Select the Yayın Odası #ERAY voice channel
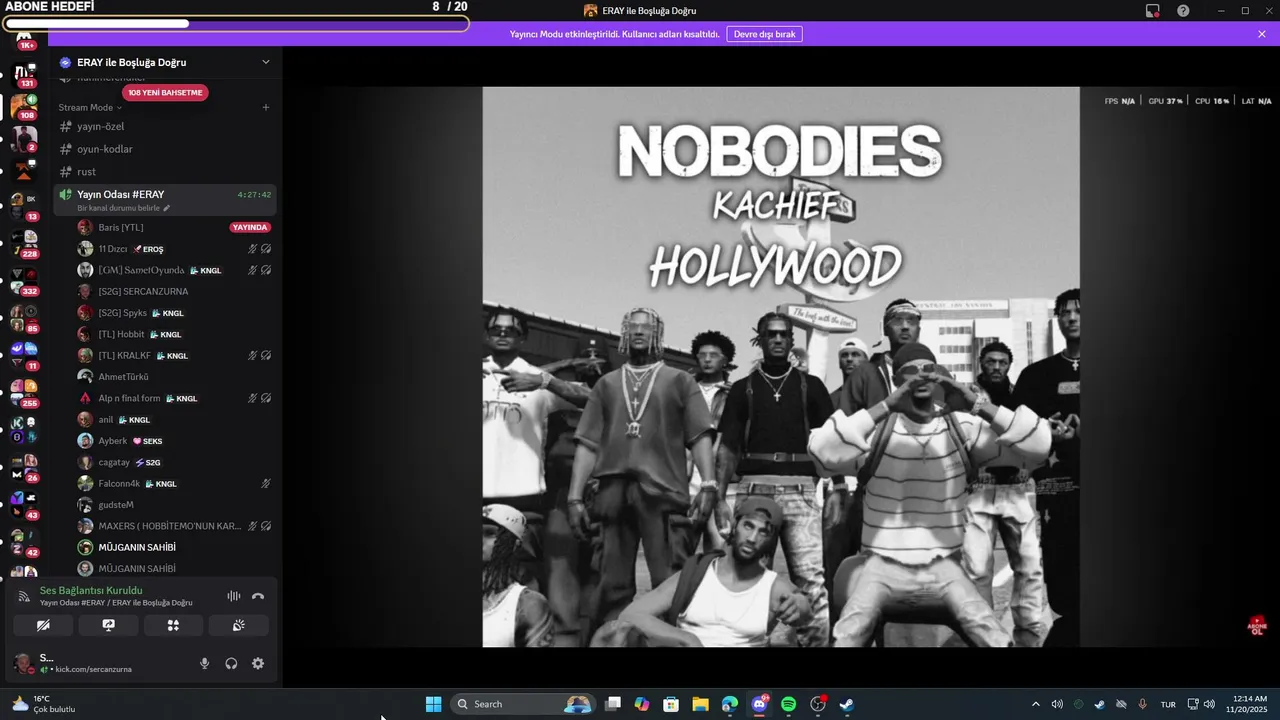This screenshot has height=720, width=1280. click(165, 200)
